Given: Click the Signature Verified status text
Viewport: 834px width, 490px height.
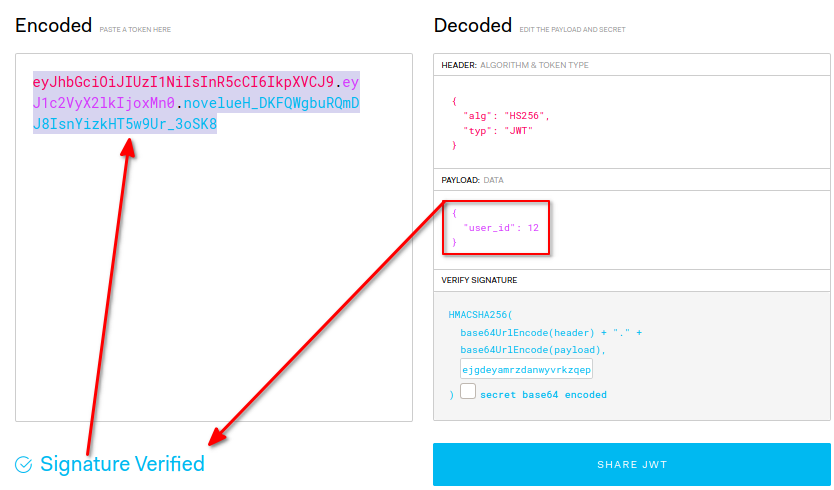Looking at the screenshot, I should tap(122, 464).
